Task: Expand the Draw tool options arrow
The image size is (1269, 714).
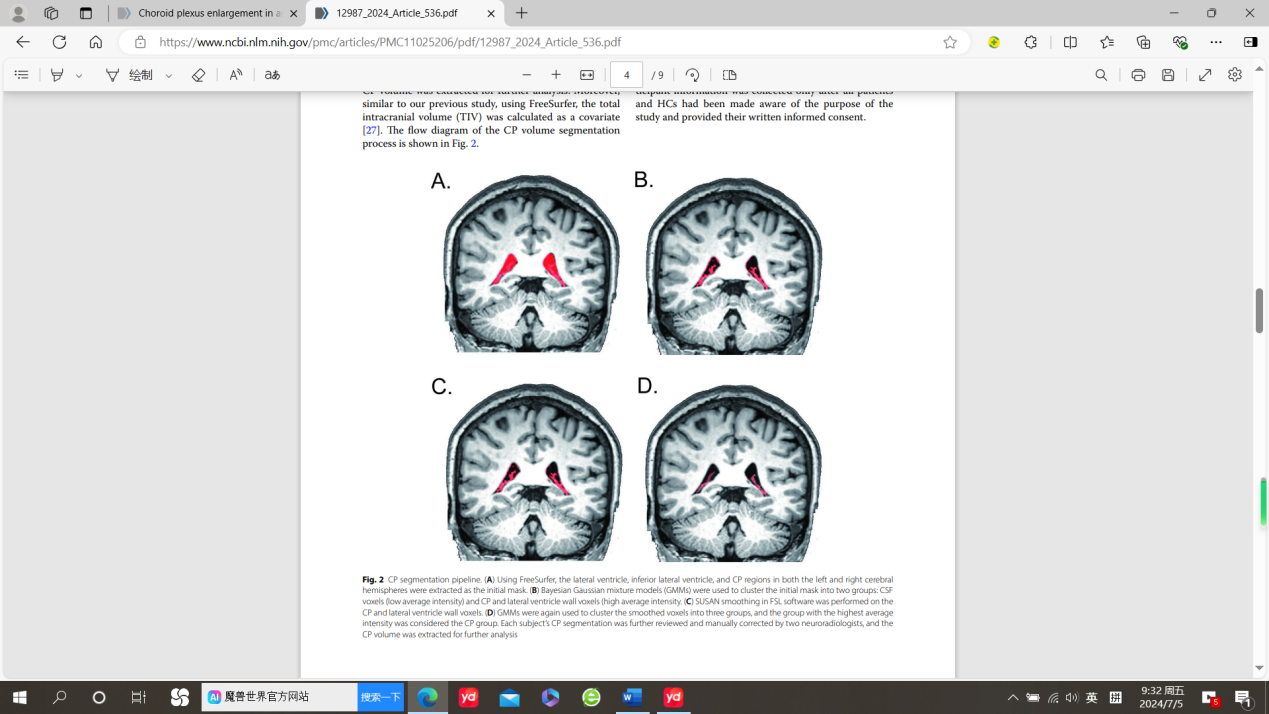Action: [169, 76]
